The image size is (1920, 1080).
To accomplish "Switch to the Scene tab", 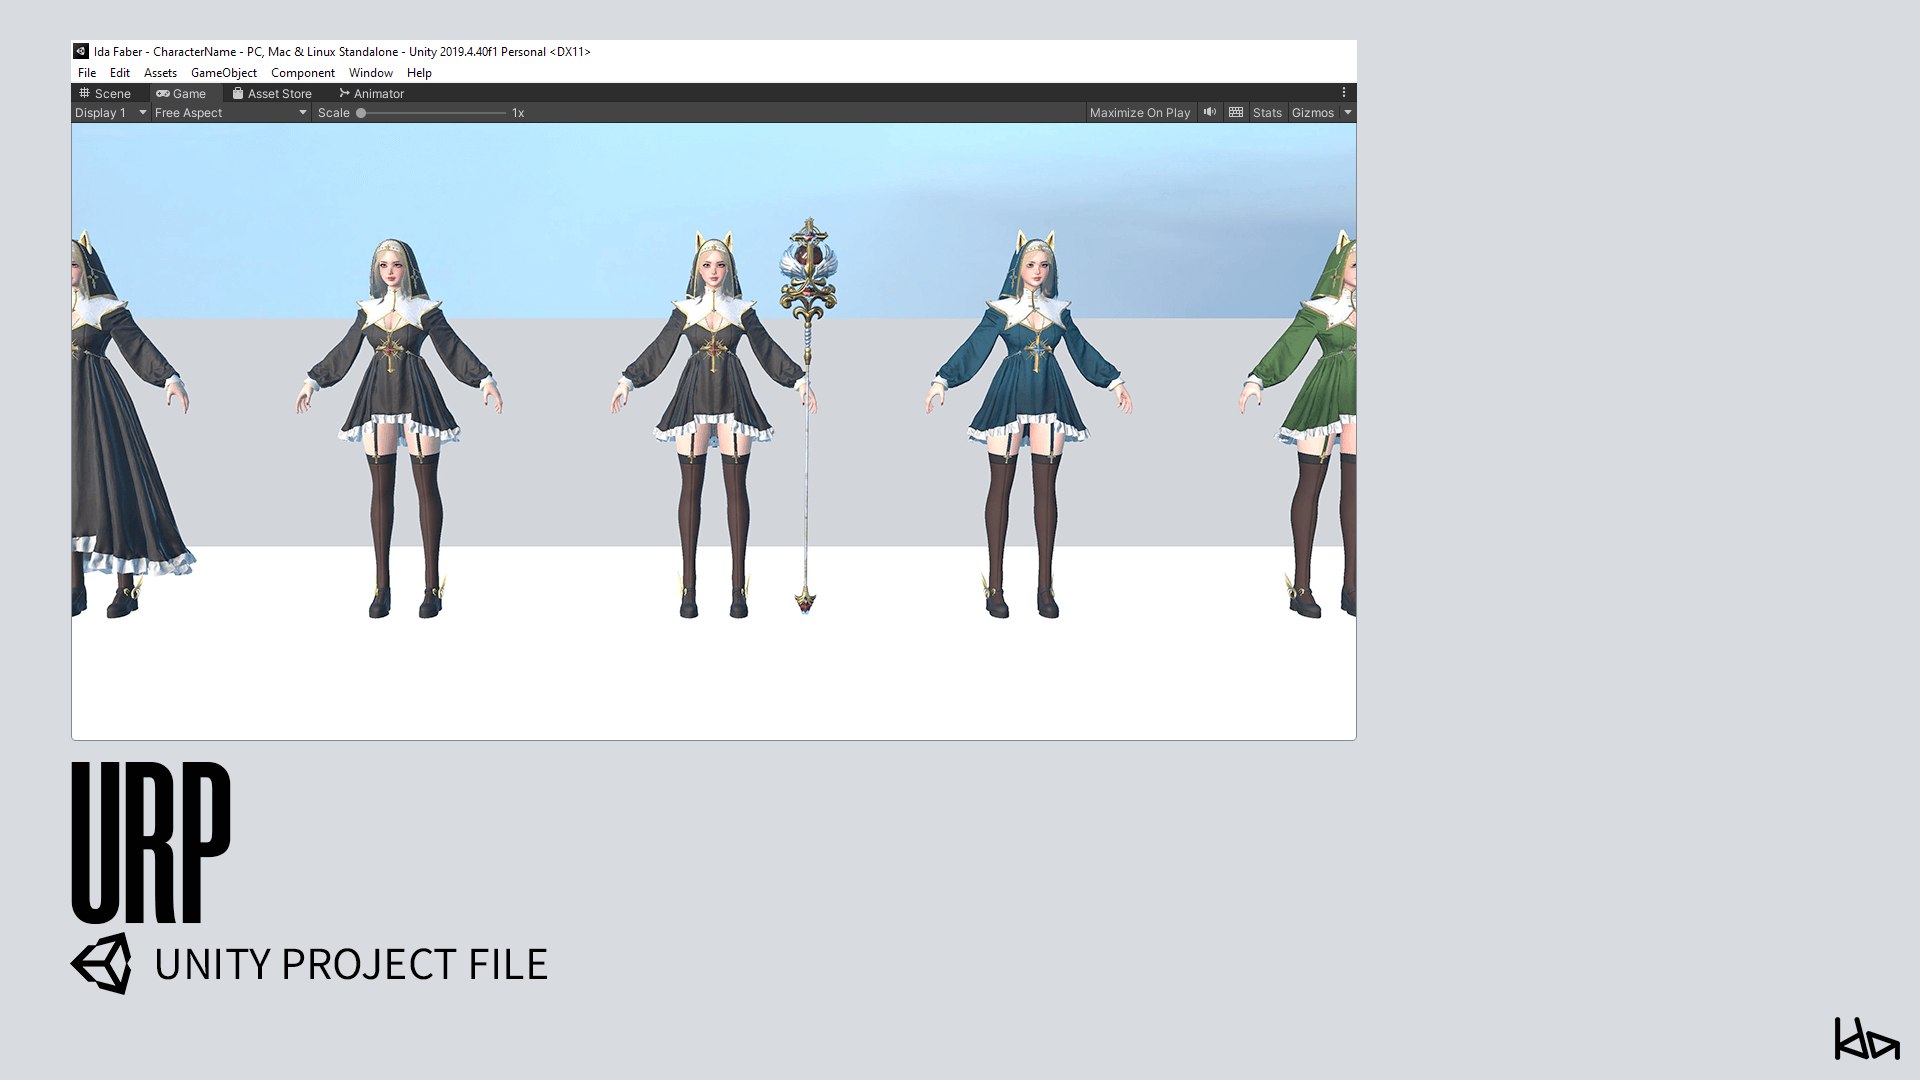I will 105,93.
